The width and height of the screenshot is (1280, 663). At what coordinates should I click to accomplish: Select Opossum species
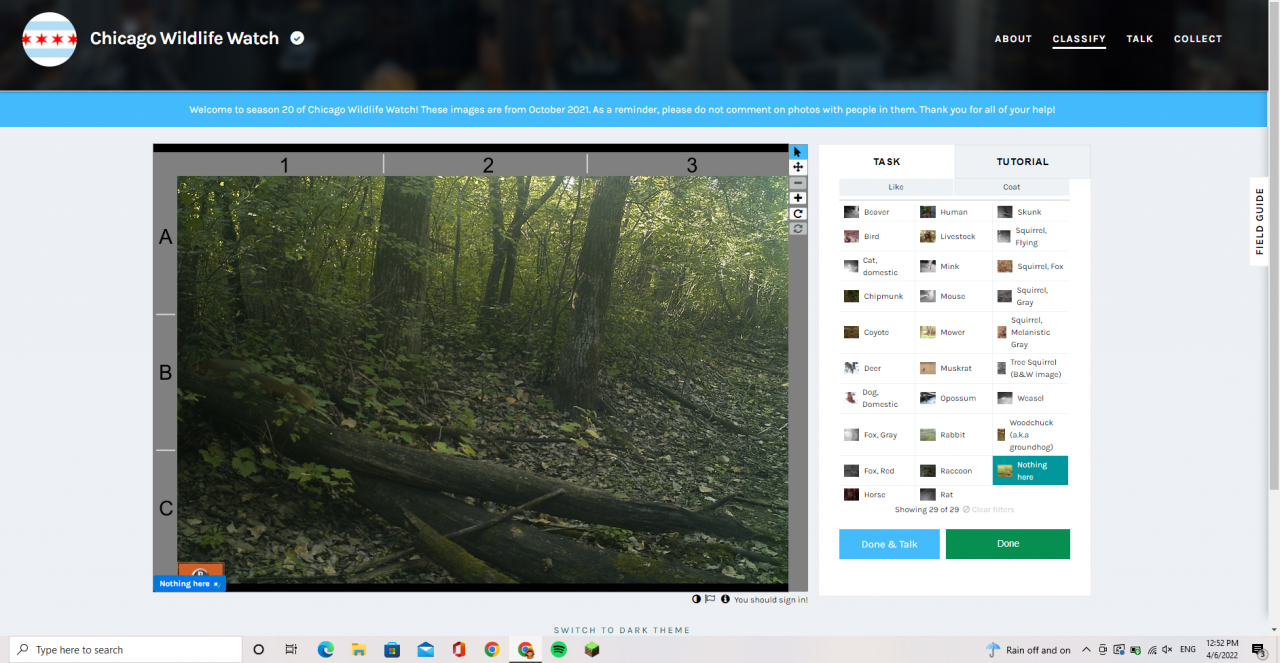coord(954,398)
